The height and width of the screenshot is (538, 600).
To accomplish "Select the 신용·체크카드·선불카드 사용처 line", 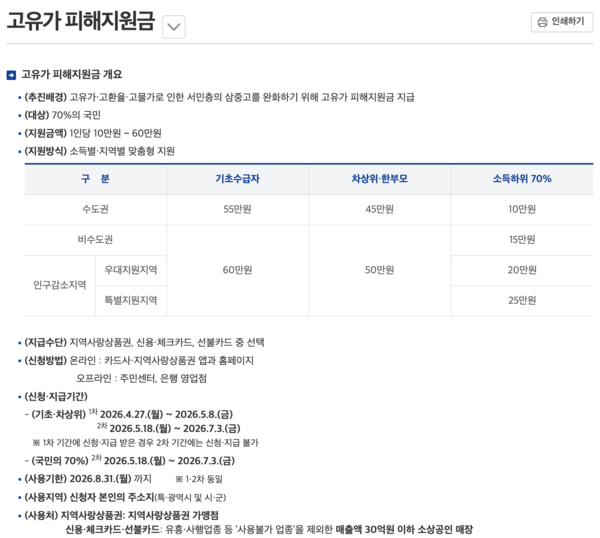I will point(269,530).
